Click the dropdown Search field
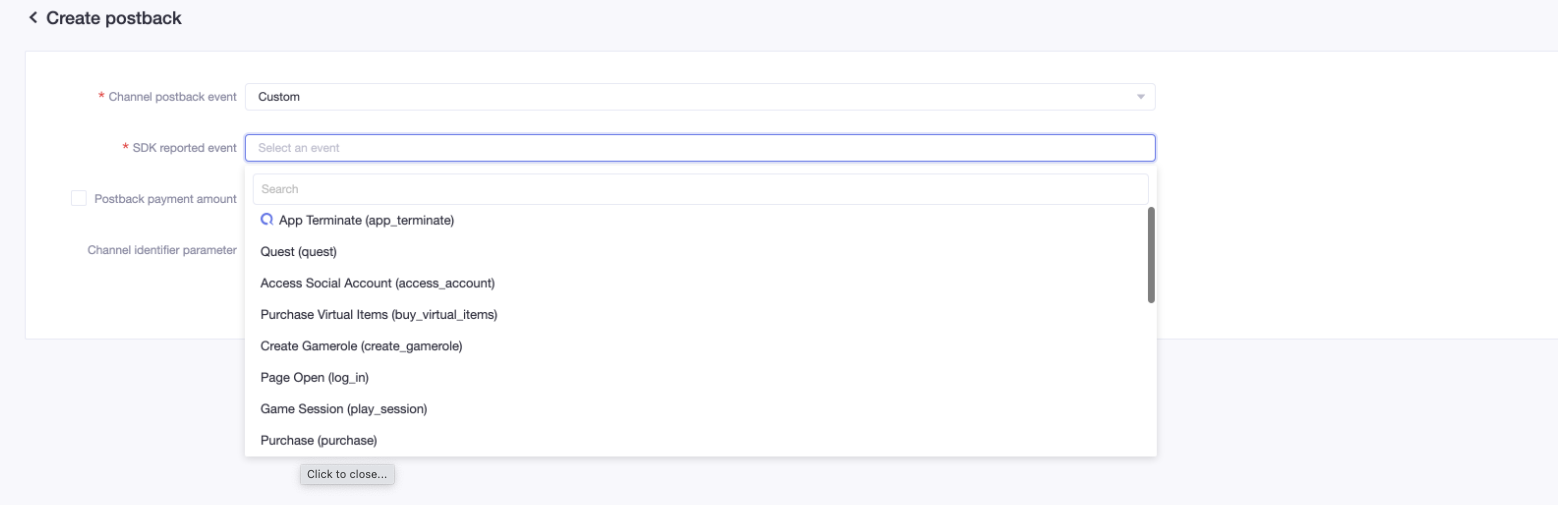 [x=700, y=189]
